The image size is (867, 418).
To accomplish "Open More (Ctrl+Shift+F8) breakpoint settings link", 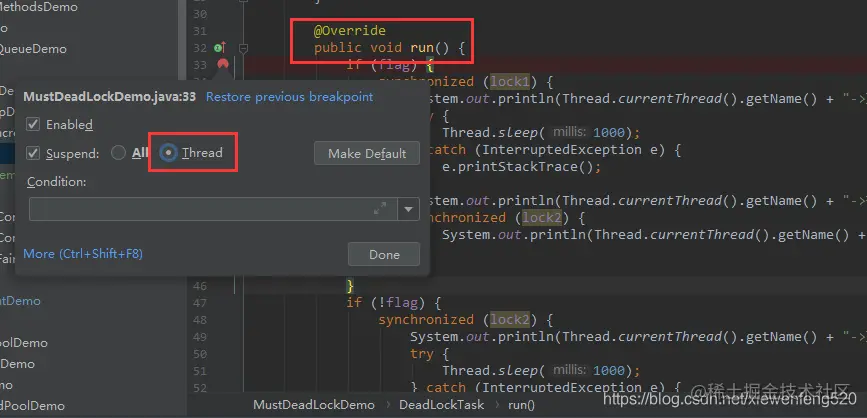I will point(83,254).
